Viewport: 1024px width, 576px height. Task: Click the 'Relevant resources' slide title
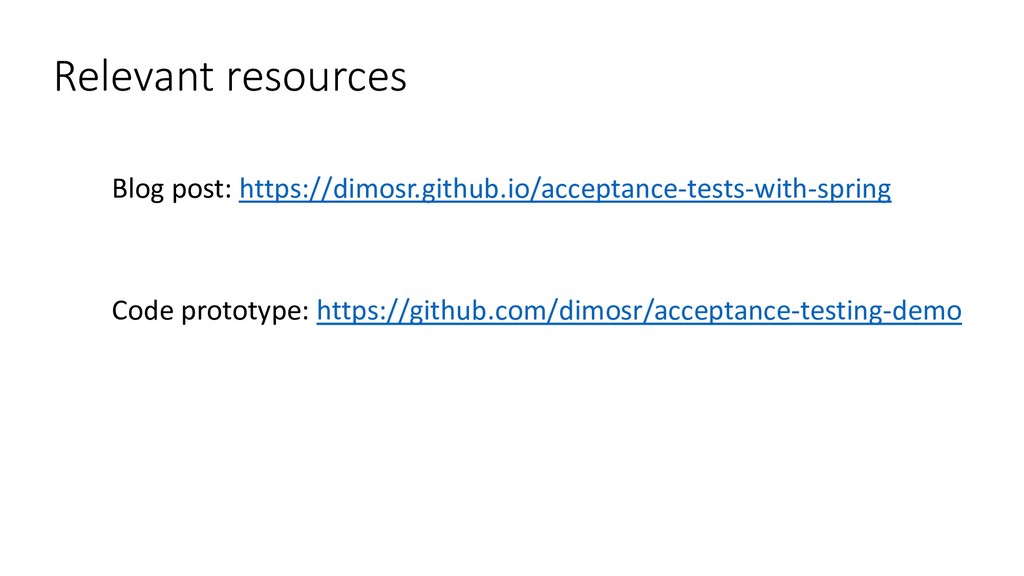230,77
